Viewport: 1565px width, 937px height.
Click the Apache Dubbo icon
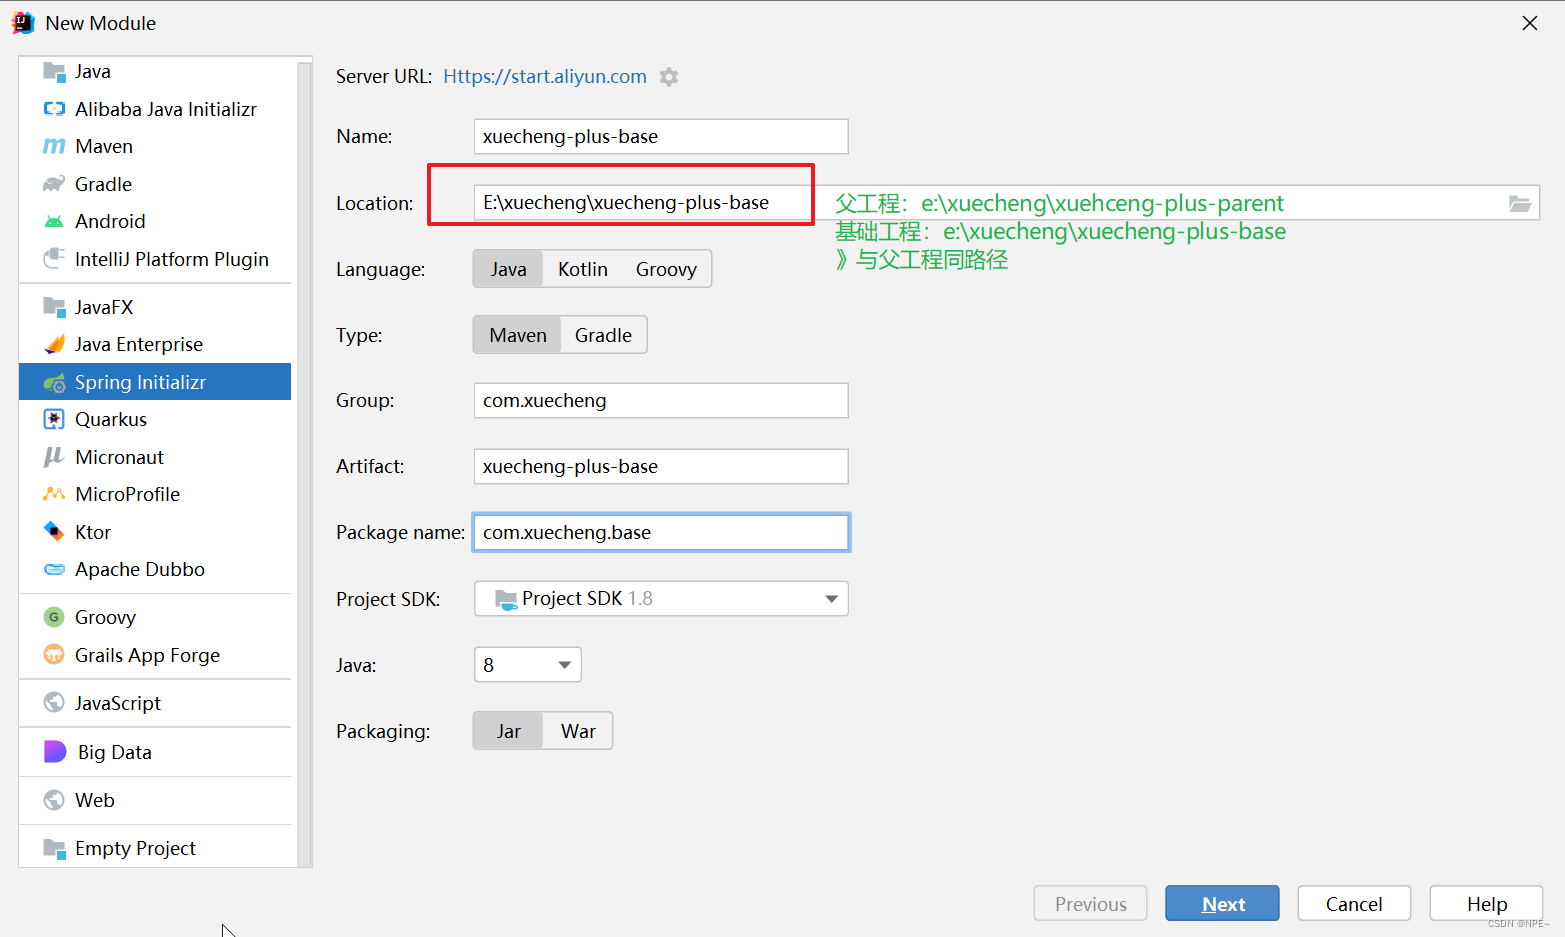click(x=54, y=569)
